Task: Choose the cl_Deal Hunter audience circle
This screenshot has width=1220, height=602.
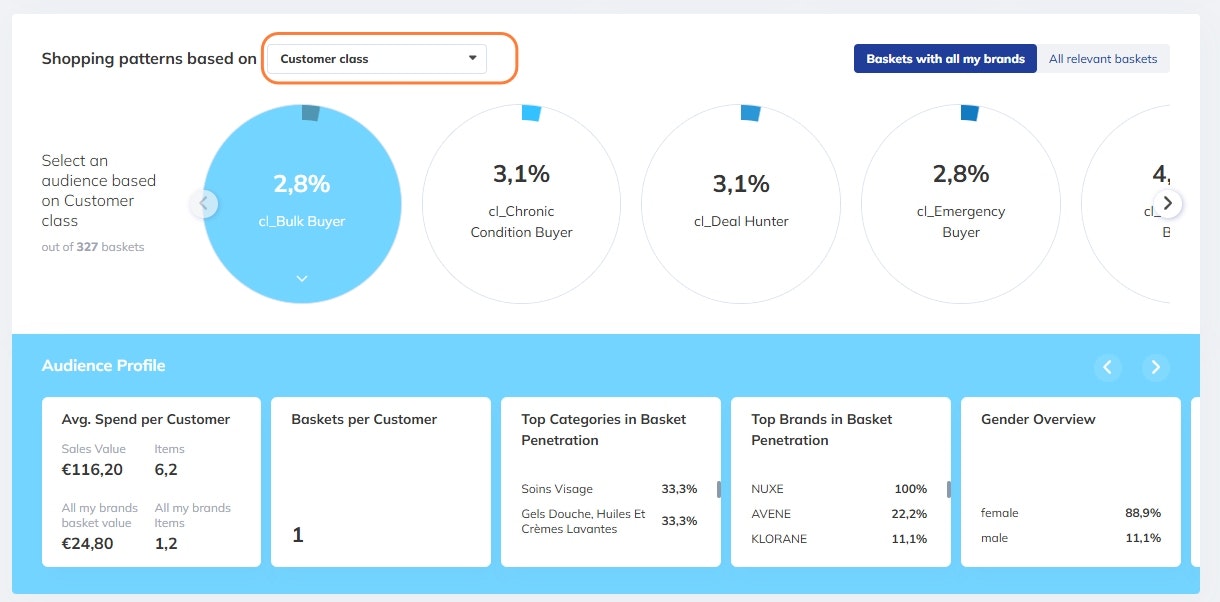Action: pyautogui.click(x=741, y=203)
